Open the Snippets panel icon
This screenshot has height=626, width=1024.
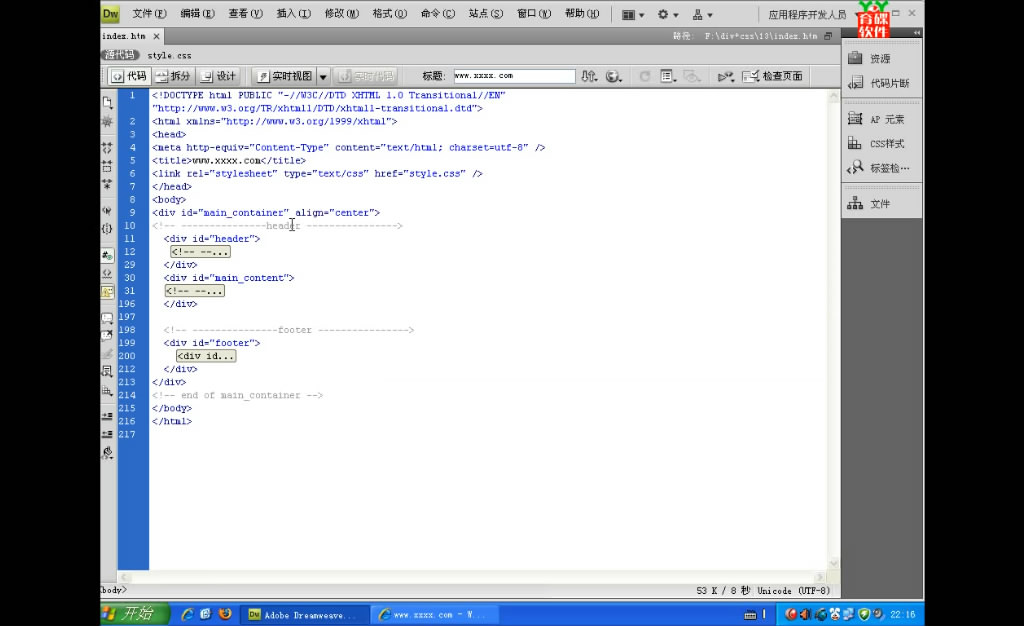click(x=855, y=83)
